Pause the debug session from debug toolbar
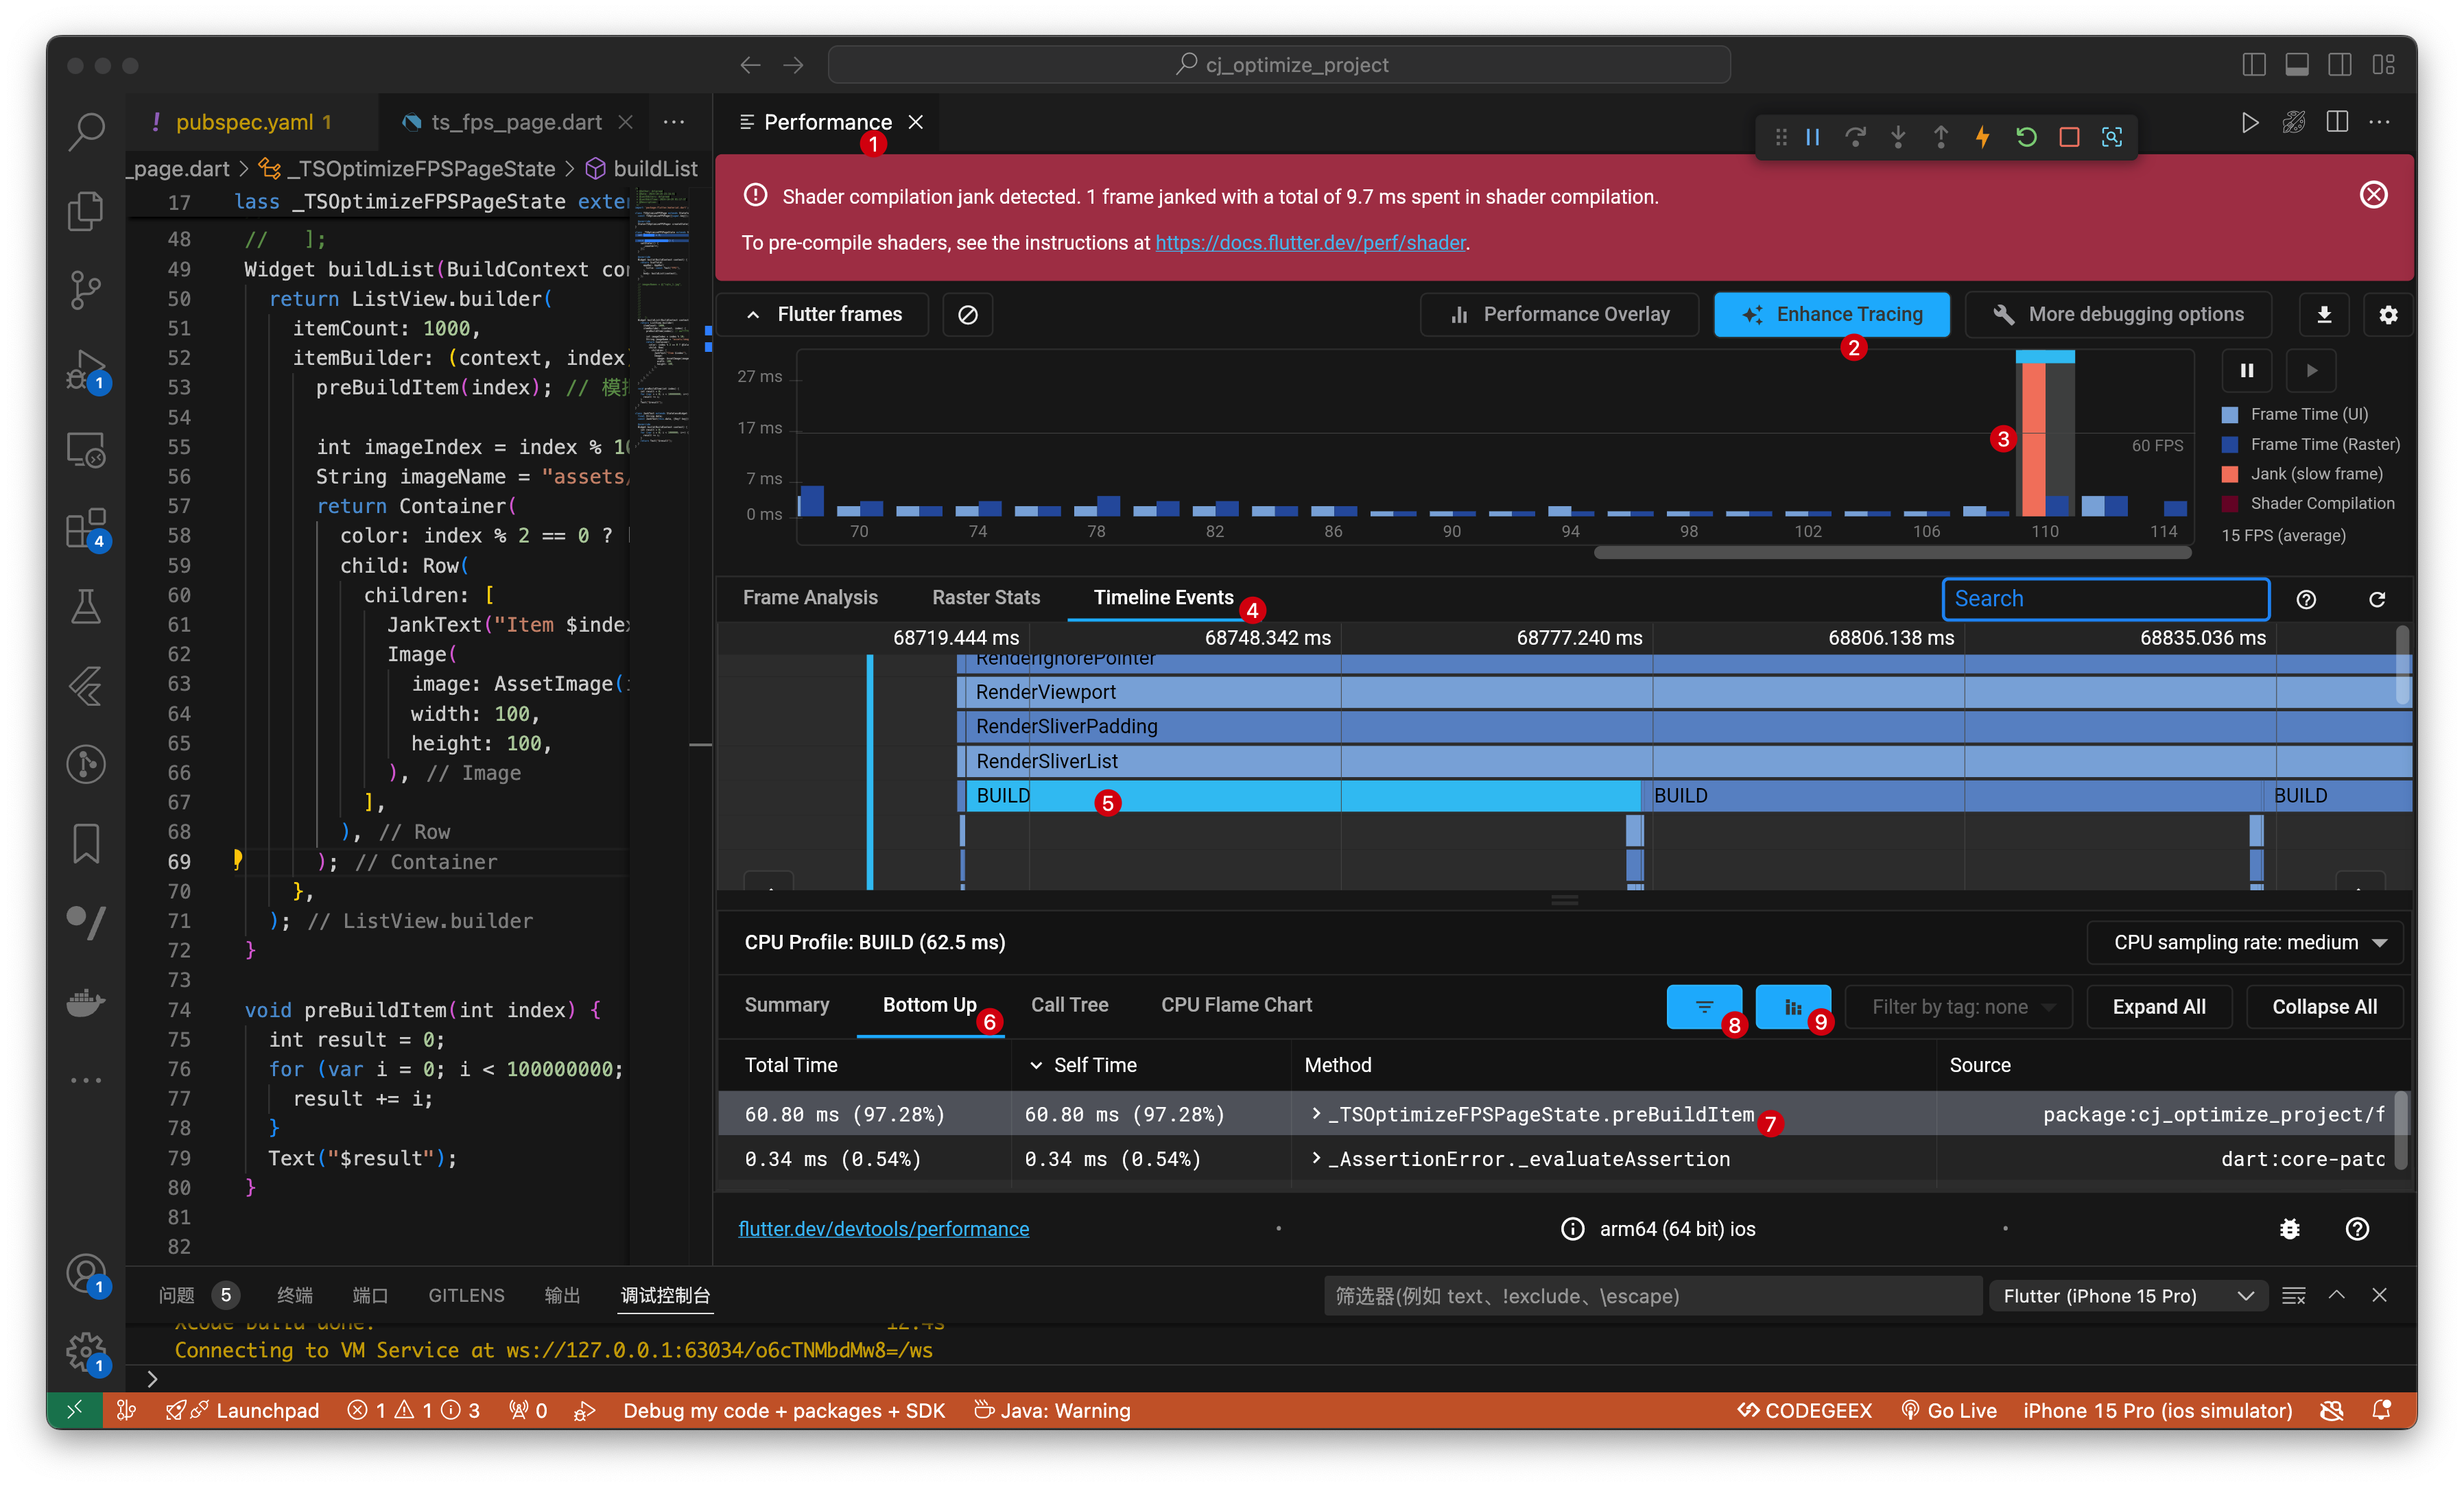Image resolution: width=2464 pixels, height=1487 pixels. (1813, 137)
